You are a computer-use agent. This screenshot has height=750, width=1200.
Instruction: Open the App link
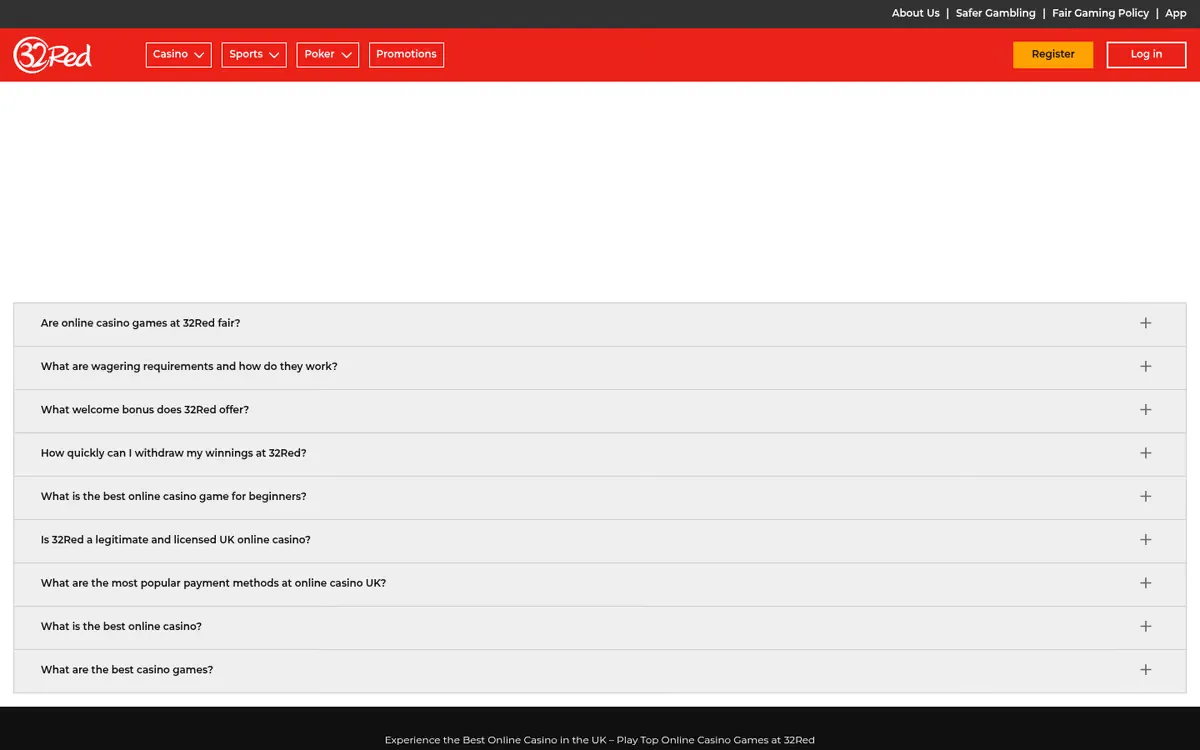tap(1176, 13)
